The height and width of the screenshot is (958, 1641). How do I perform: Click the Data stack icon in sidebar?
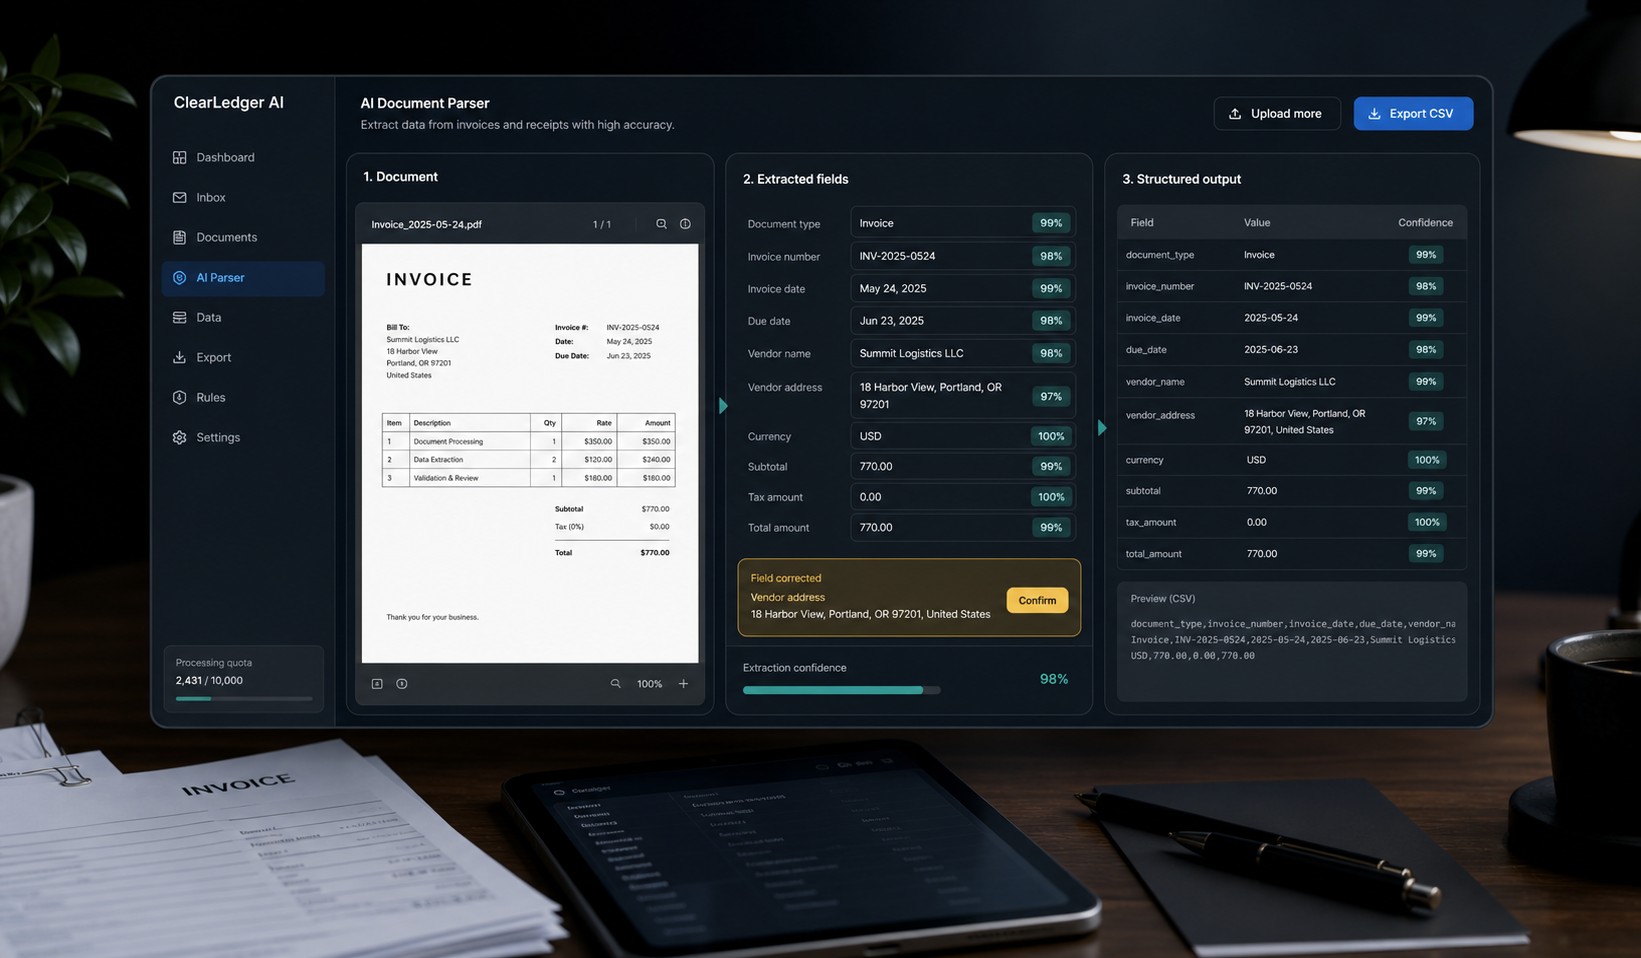(x=180, y=317)
